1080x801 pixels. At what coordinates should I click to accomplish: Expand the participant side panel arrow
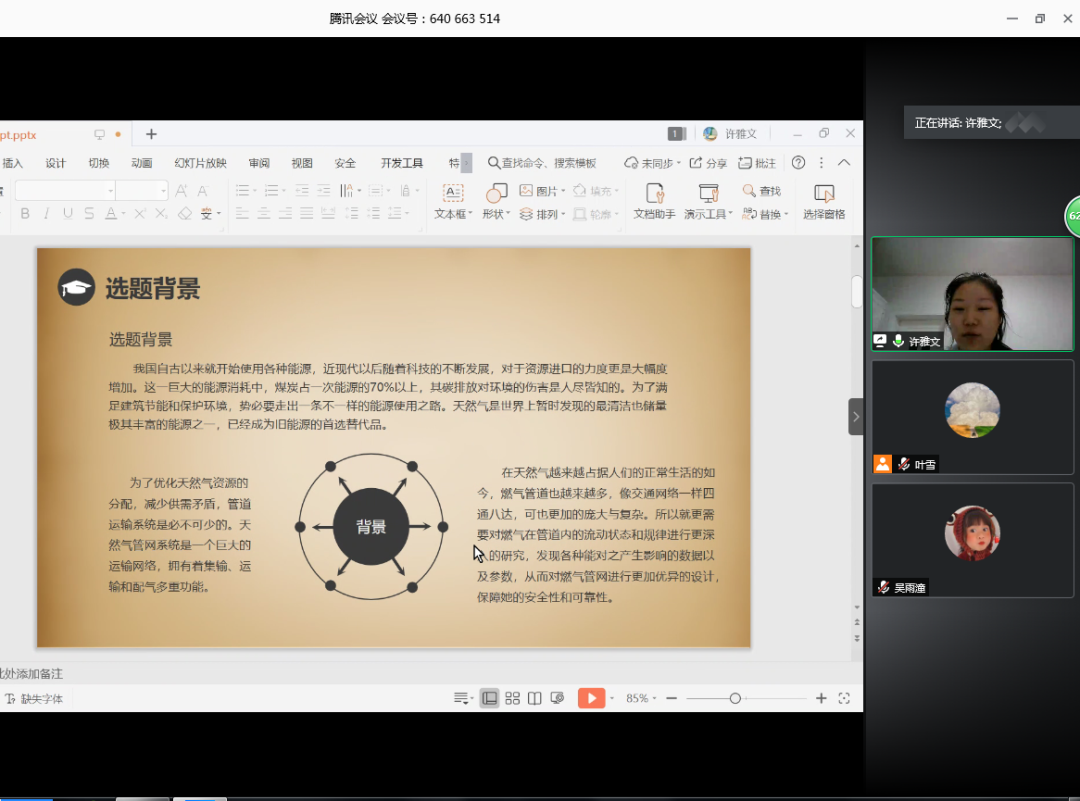pos(856,416)
